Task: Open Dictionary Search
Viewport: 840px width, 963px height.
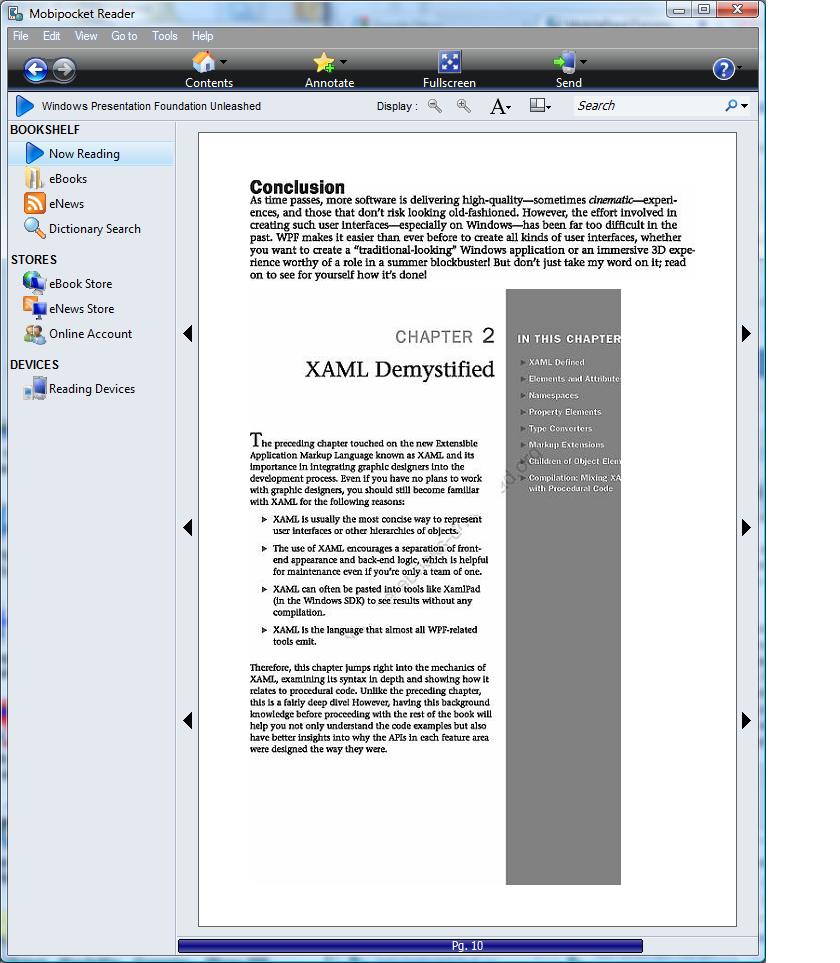Action: pyautogui.click(x=95, y=229)
